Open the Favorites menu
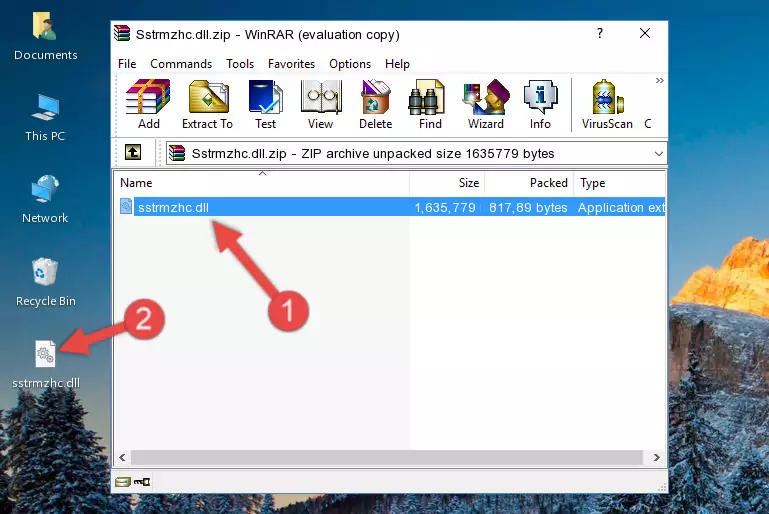Viewport: 769px width, 514px height. pos(291,64)
